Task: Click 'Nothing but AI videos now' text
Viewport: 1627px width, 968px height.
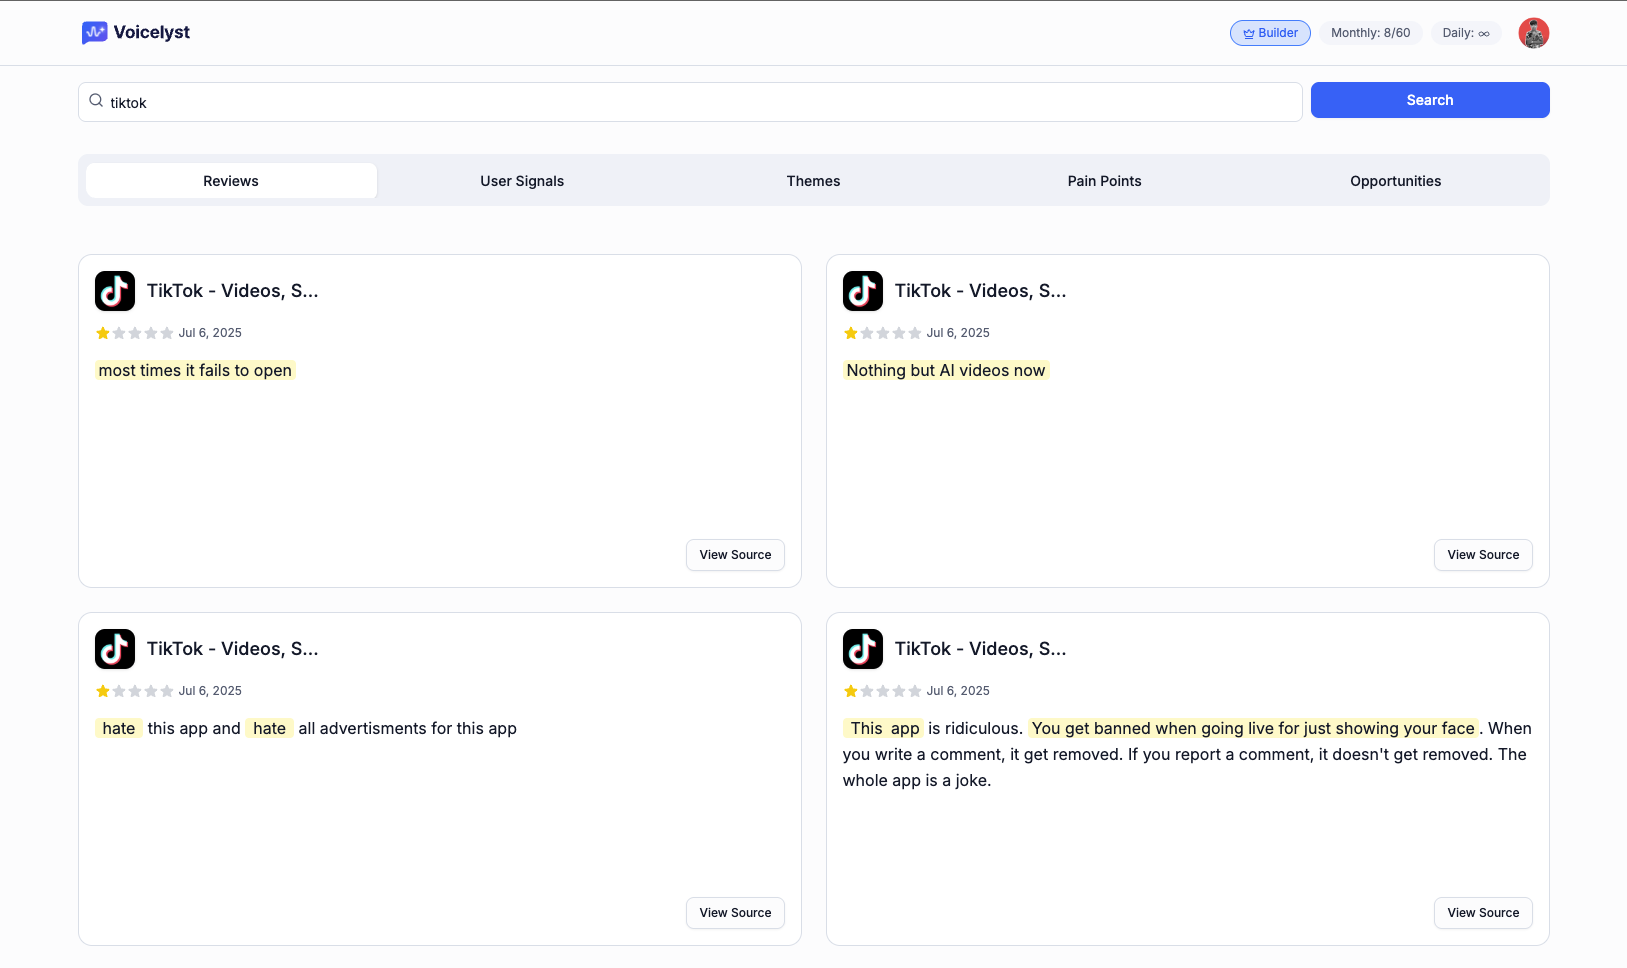Action: (x=946, y=370)
